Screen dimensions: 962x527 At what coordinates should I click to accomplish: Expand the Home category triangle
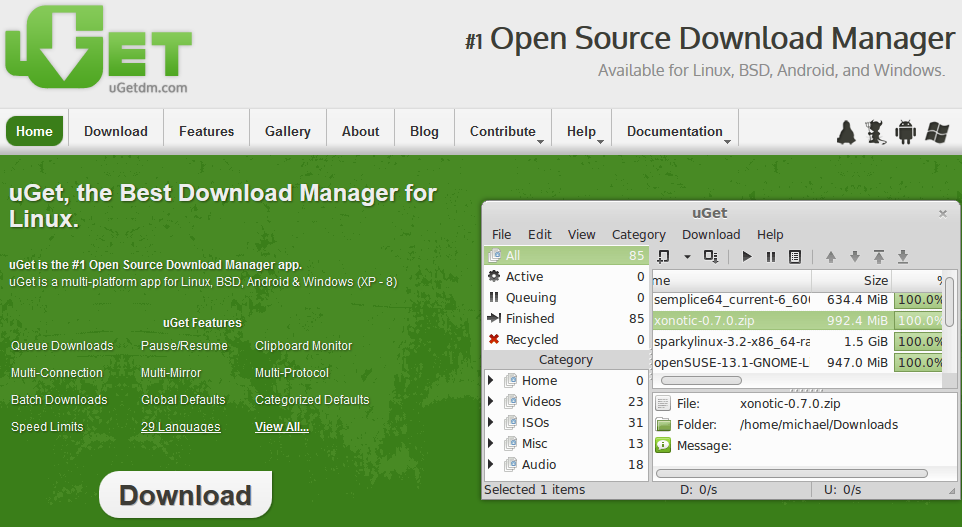pos(491,380)
